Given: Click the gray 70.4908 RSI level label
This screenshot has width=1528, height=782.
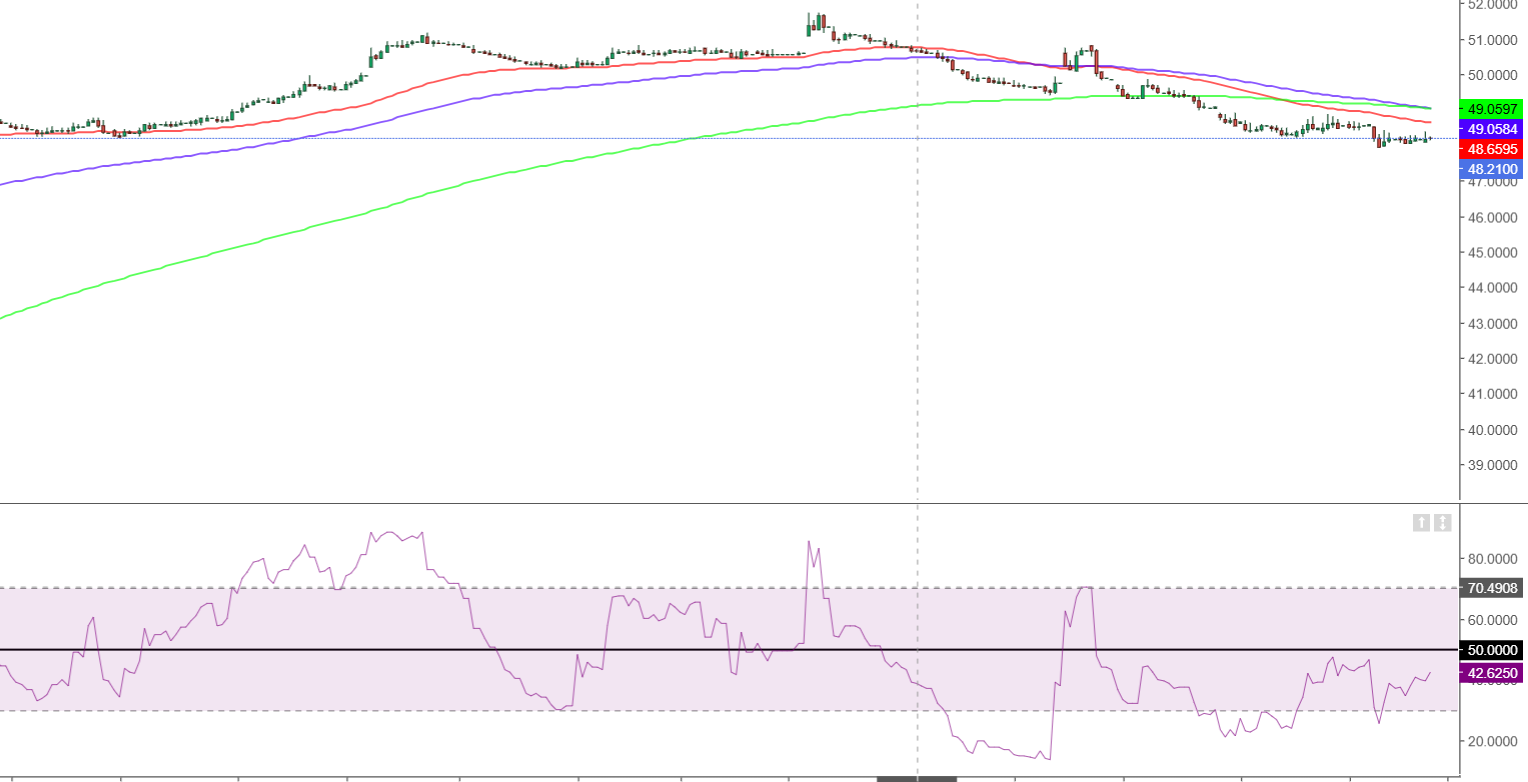Looking at the screenshot, I should [x=1490, y=588].
